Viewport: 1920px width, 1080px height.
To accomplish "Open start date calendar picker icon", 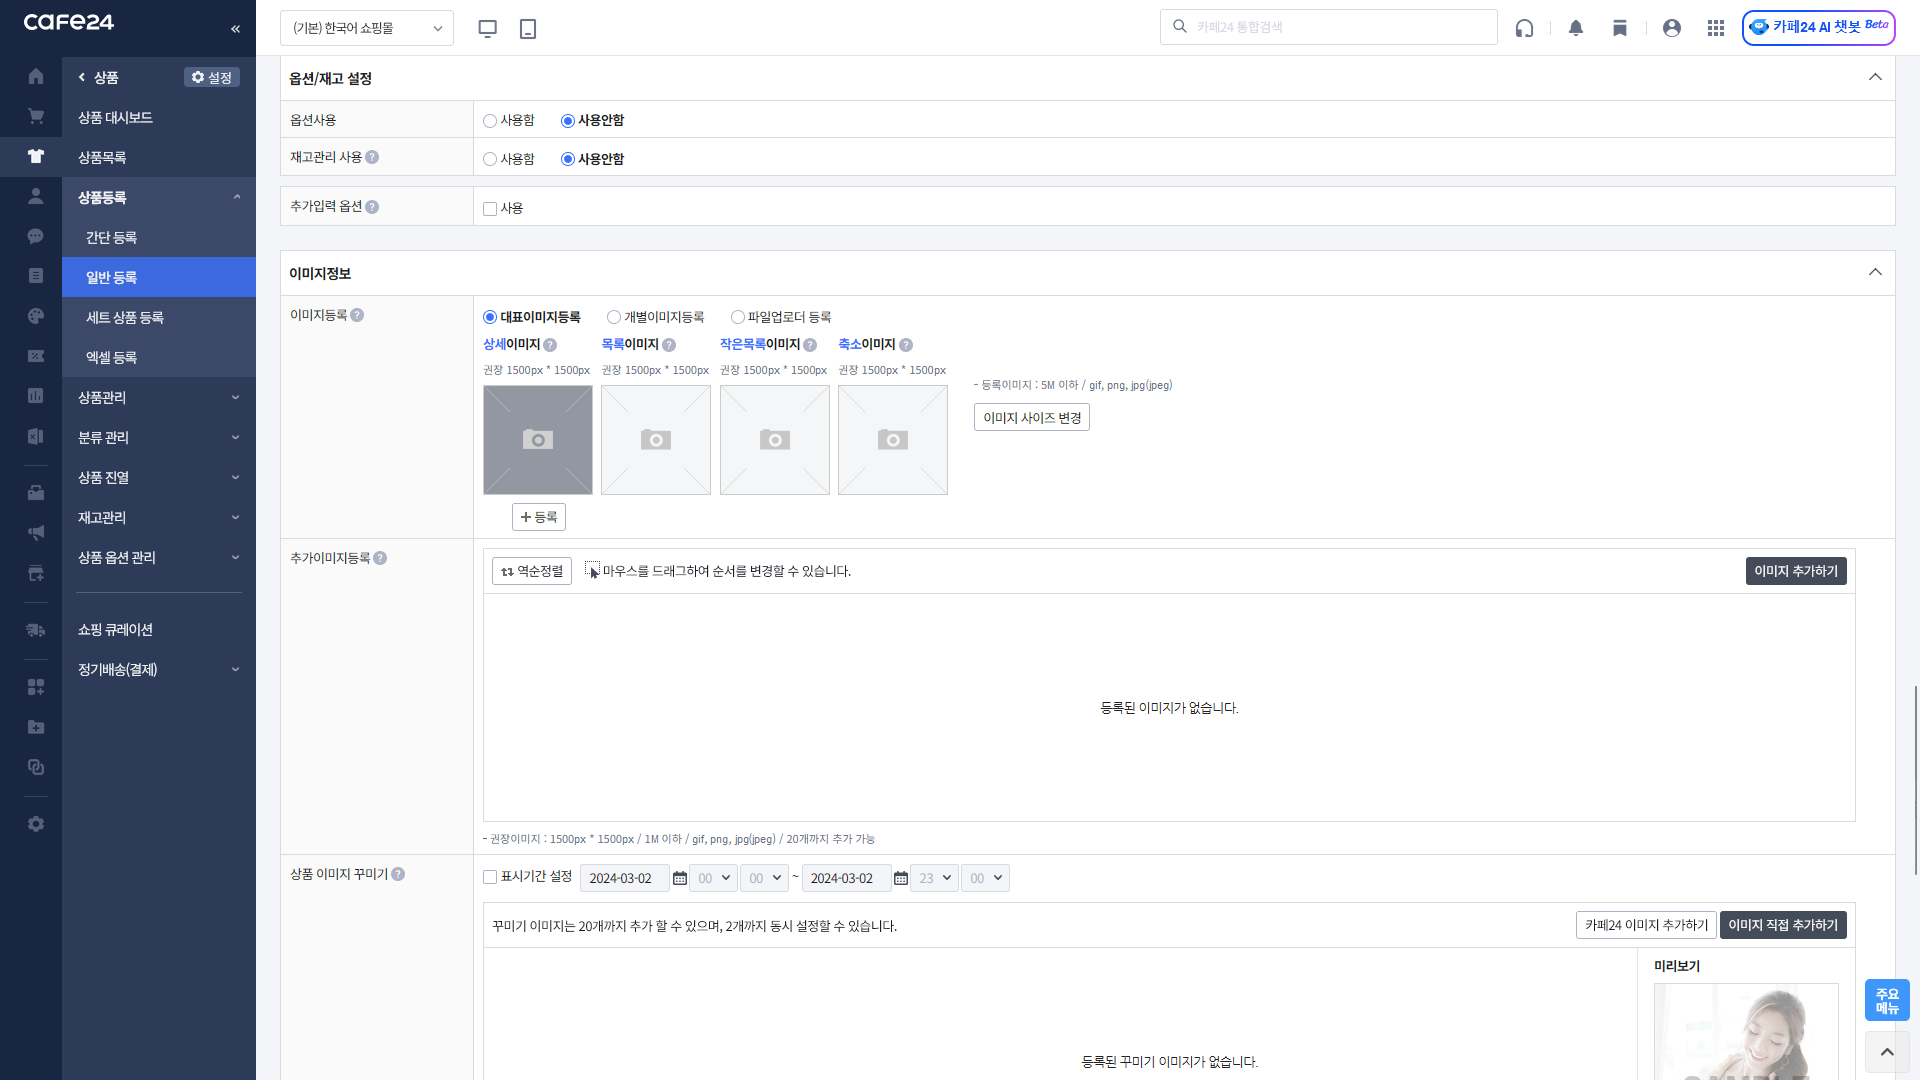I will pos(680,878).
